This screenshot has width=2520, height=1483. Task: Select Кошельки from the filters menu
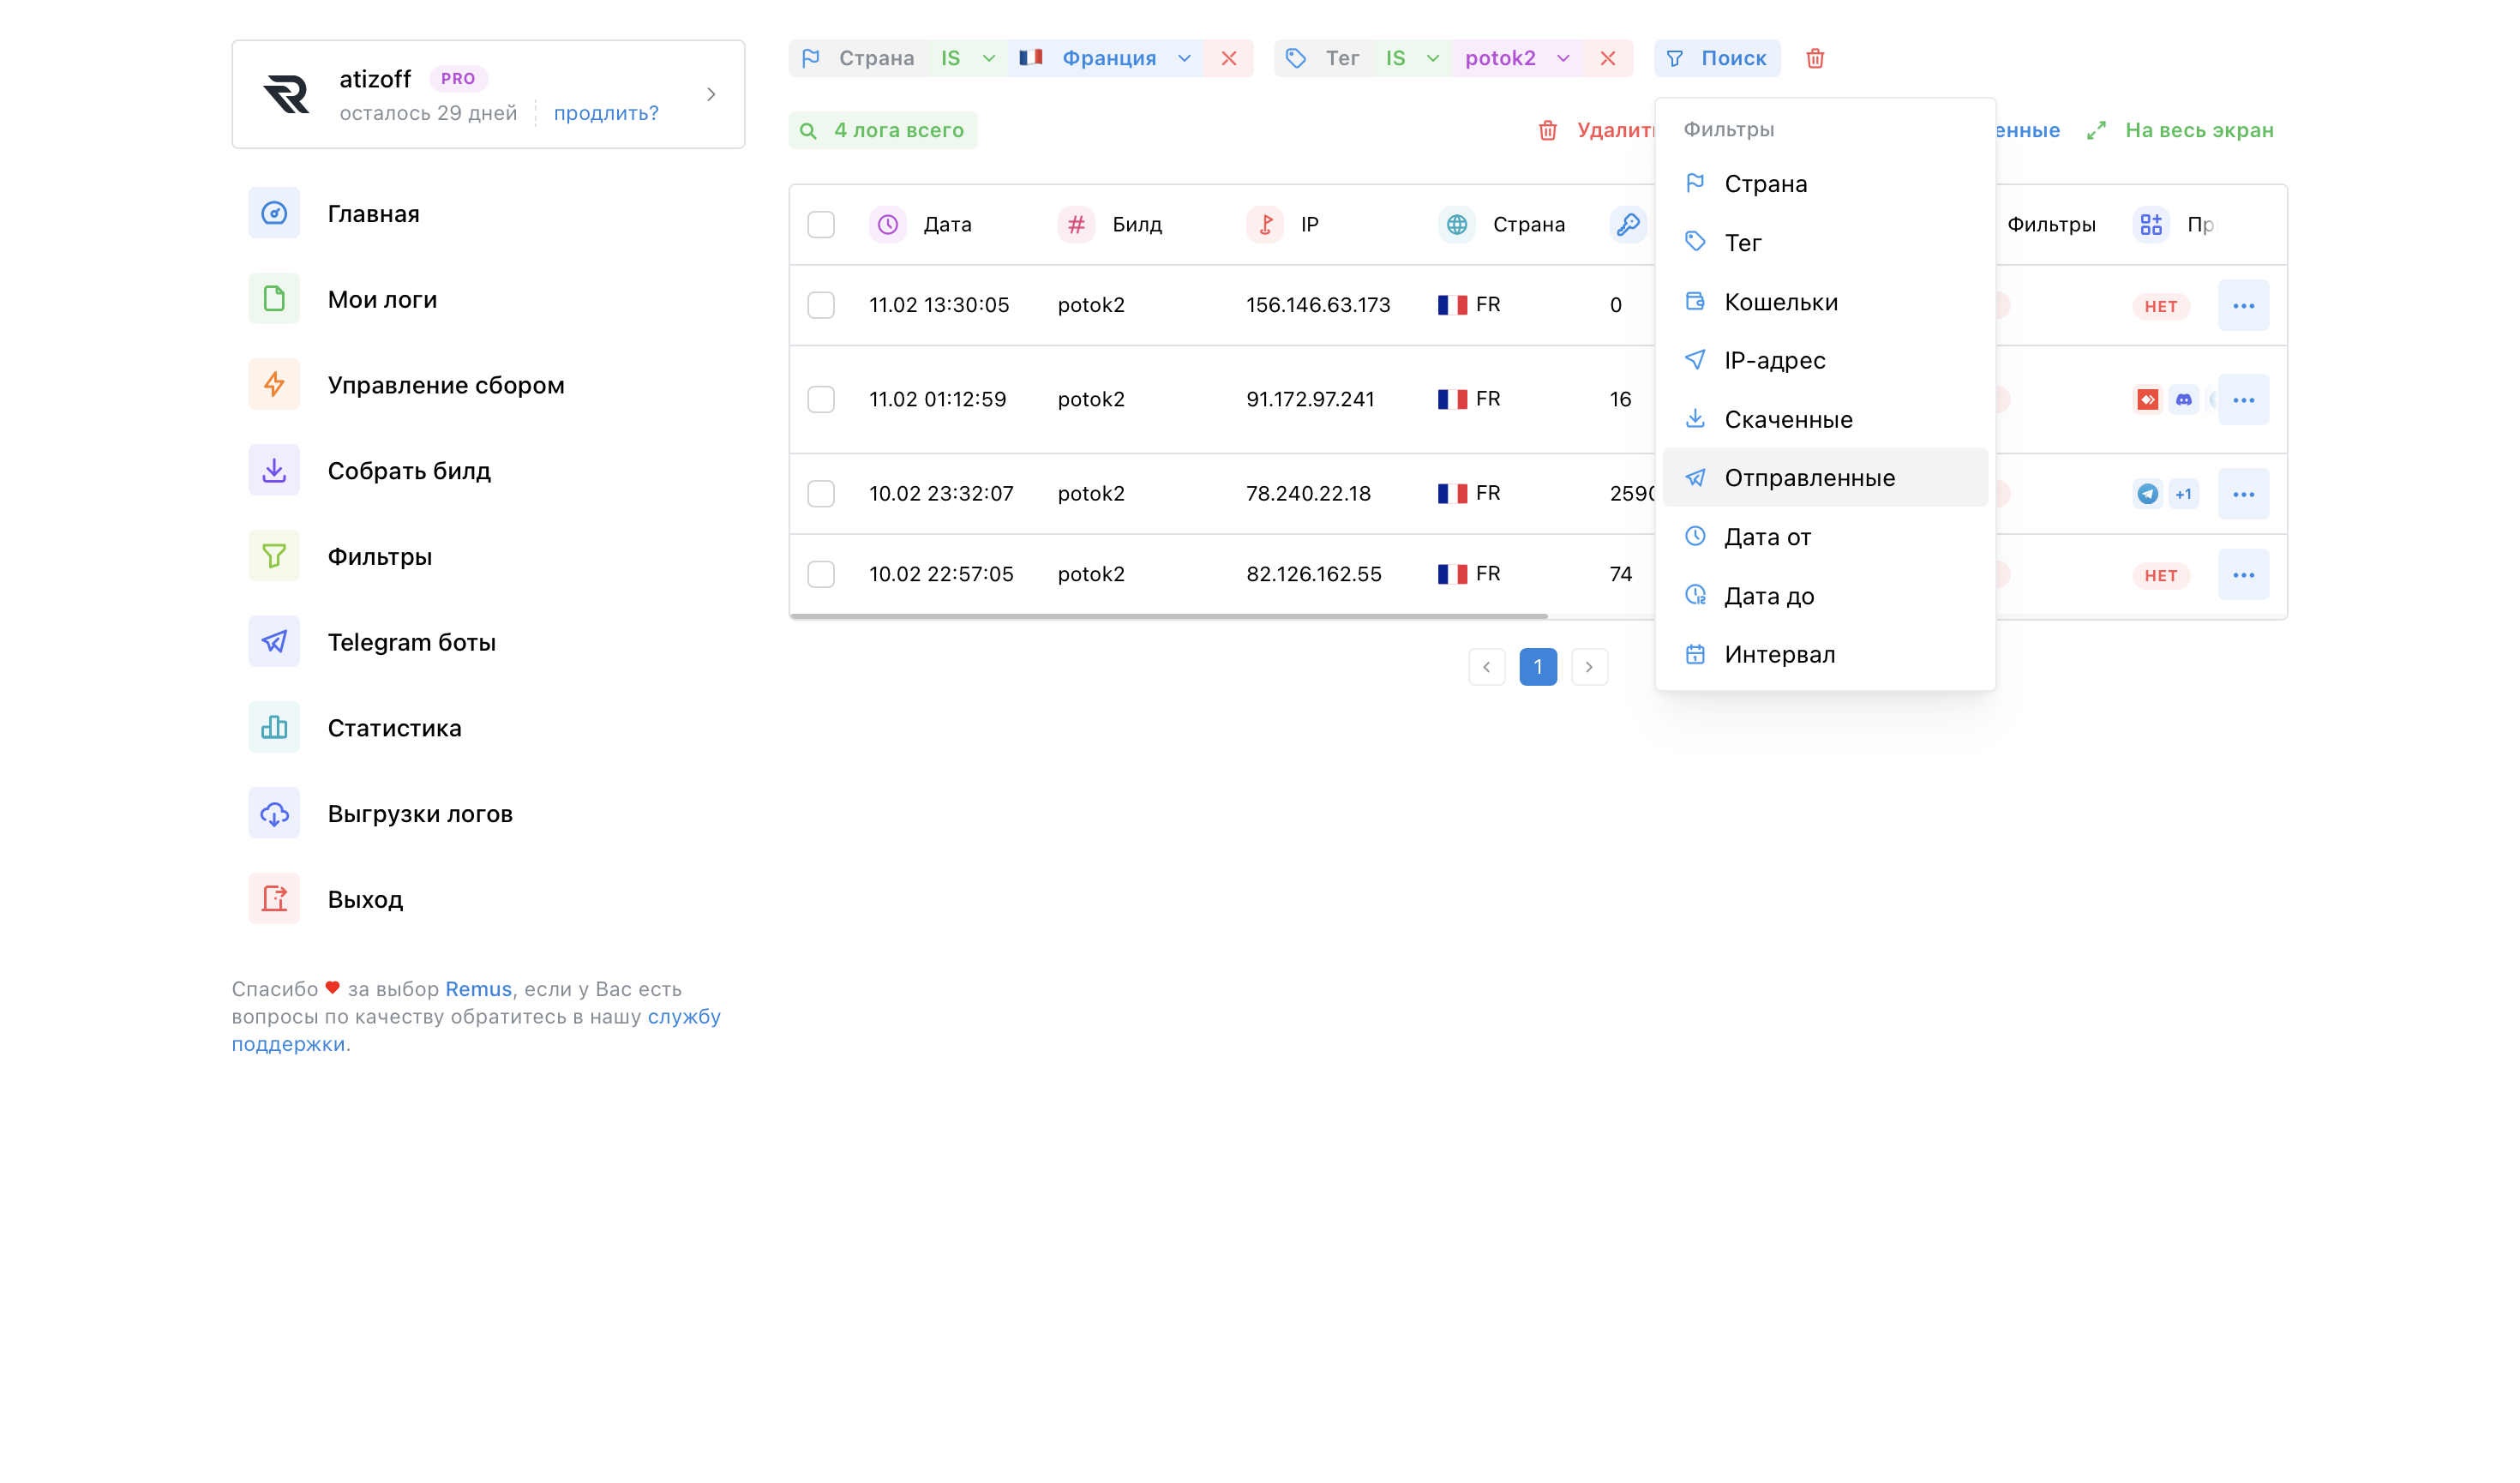1780,301
